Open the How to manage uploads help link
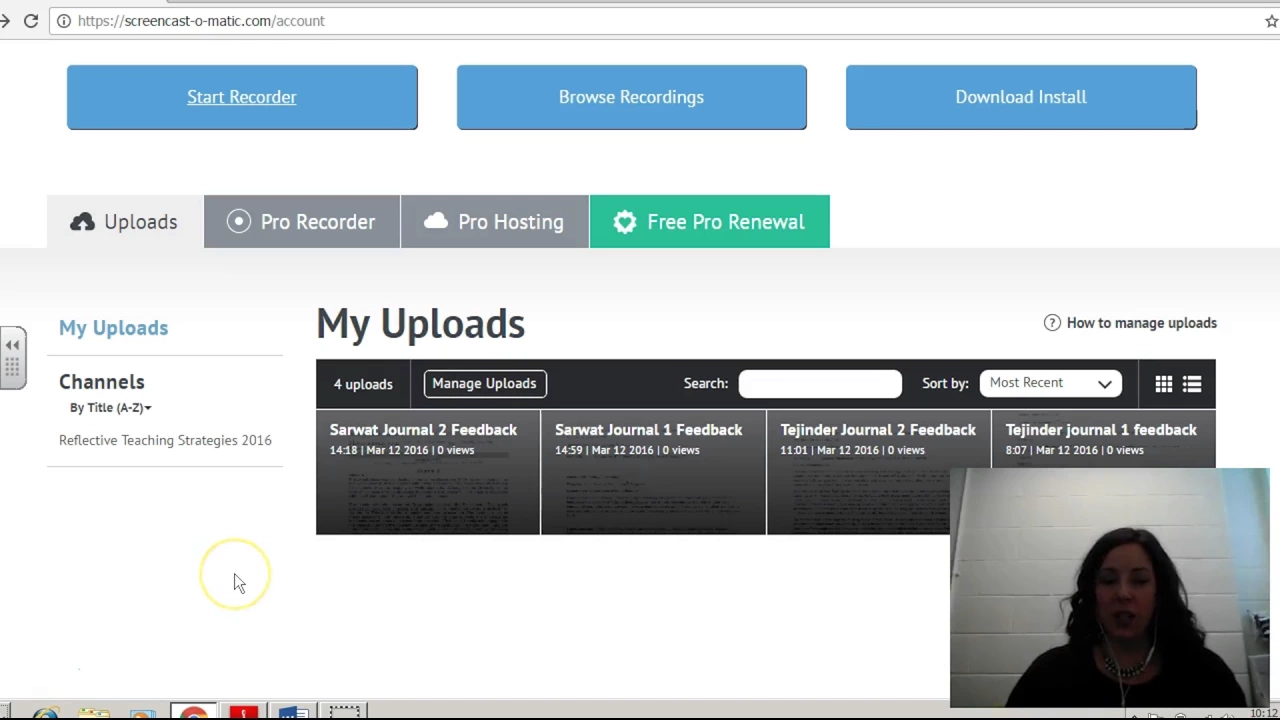1280x720 pixels. (1130, 323)
